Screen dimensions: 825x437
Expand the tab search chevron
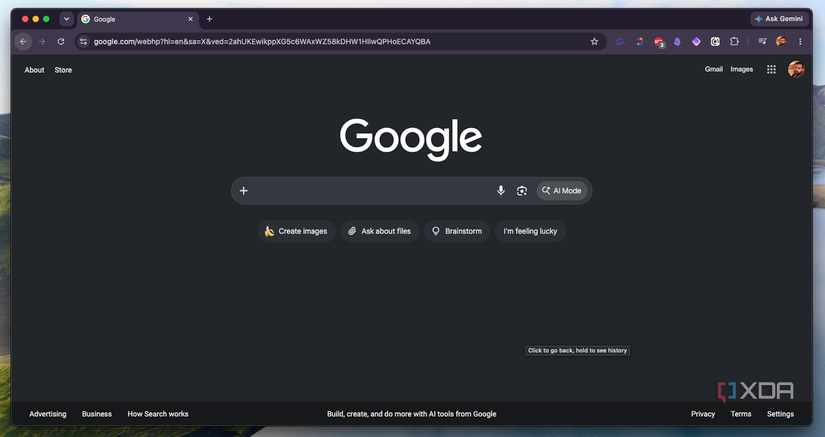pyautogui.click(x=66, y=19)
